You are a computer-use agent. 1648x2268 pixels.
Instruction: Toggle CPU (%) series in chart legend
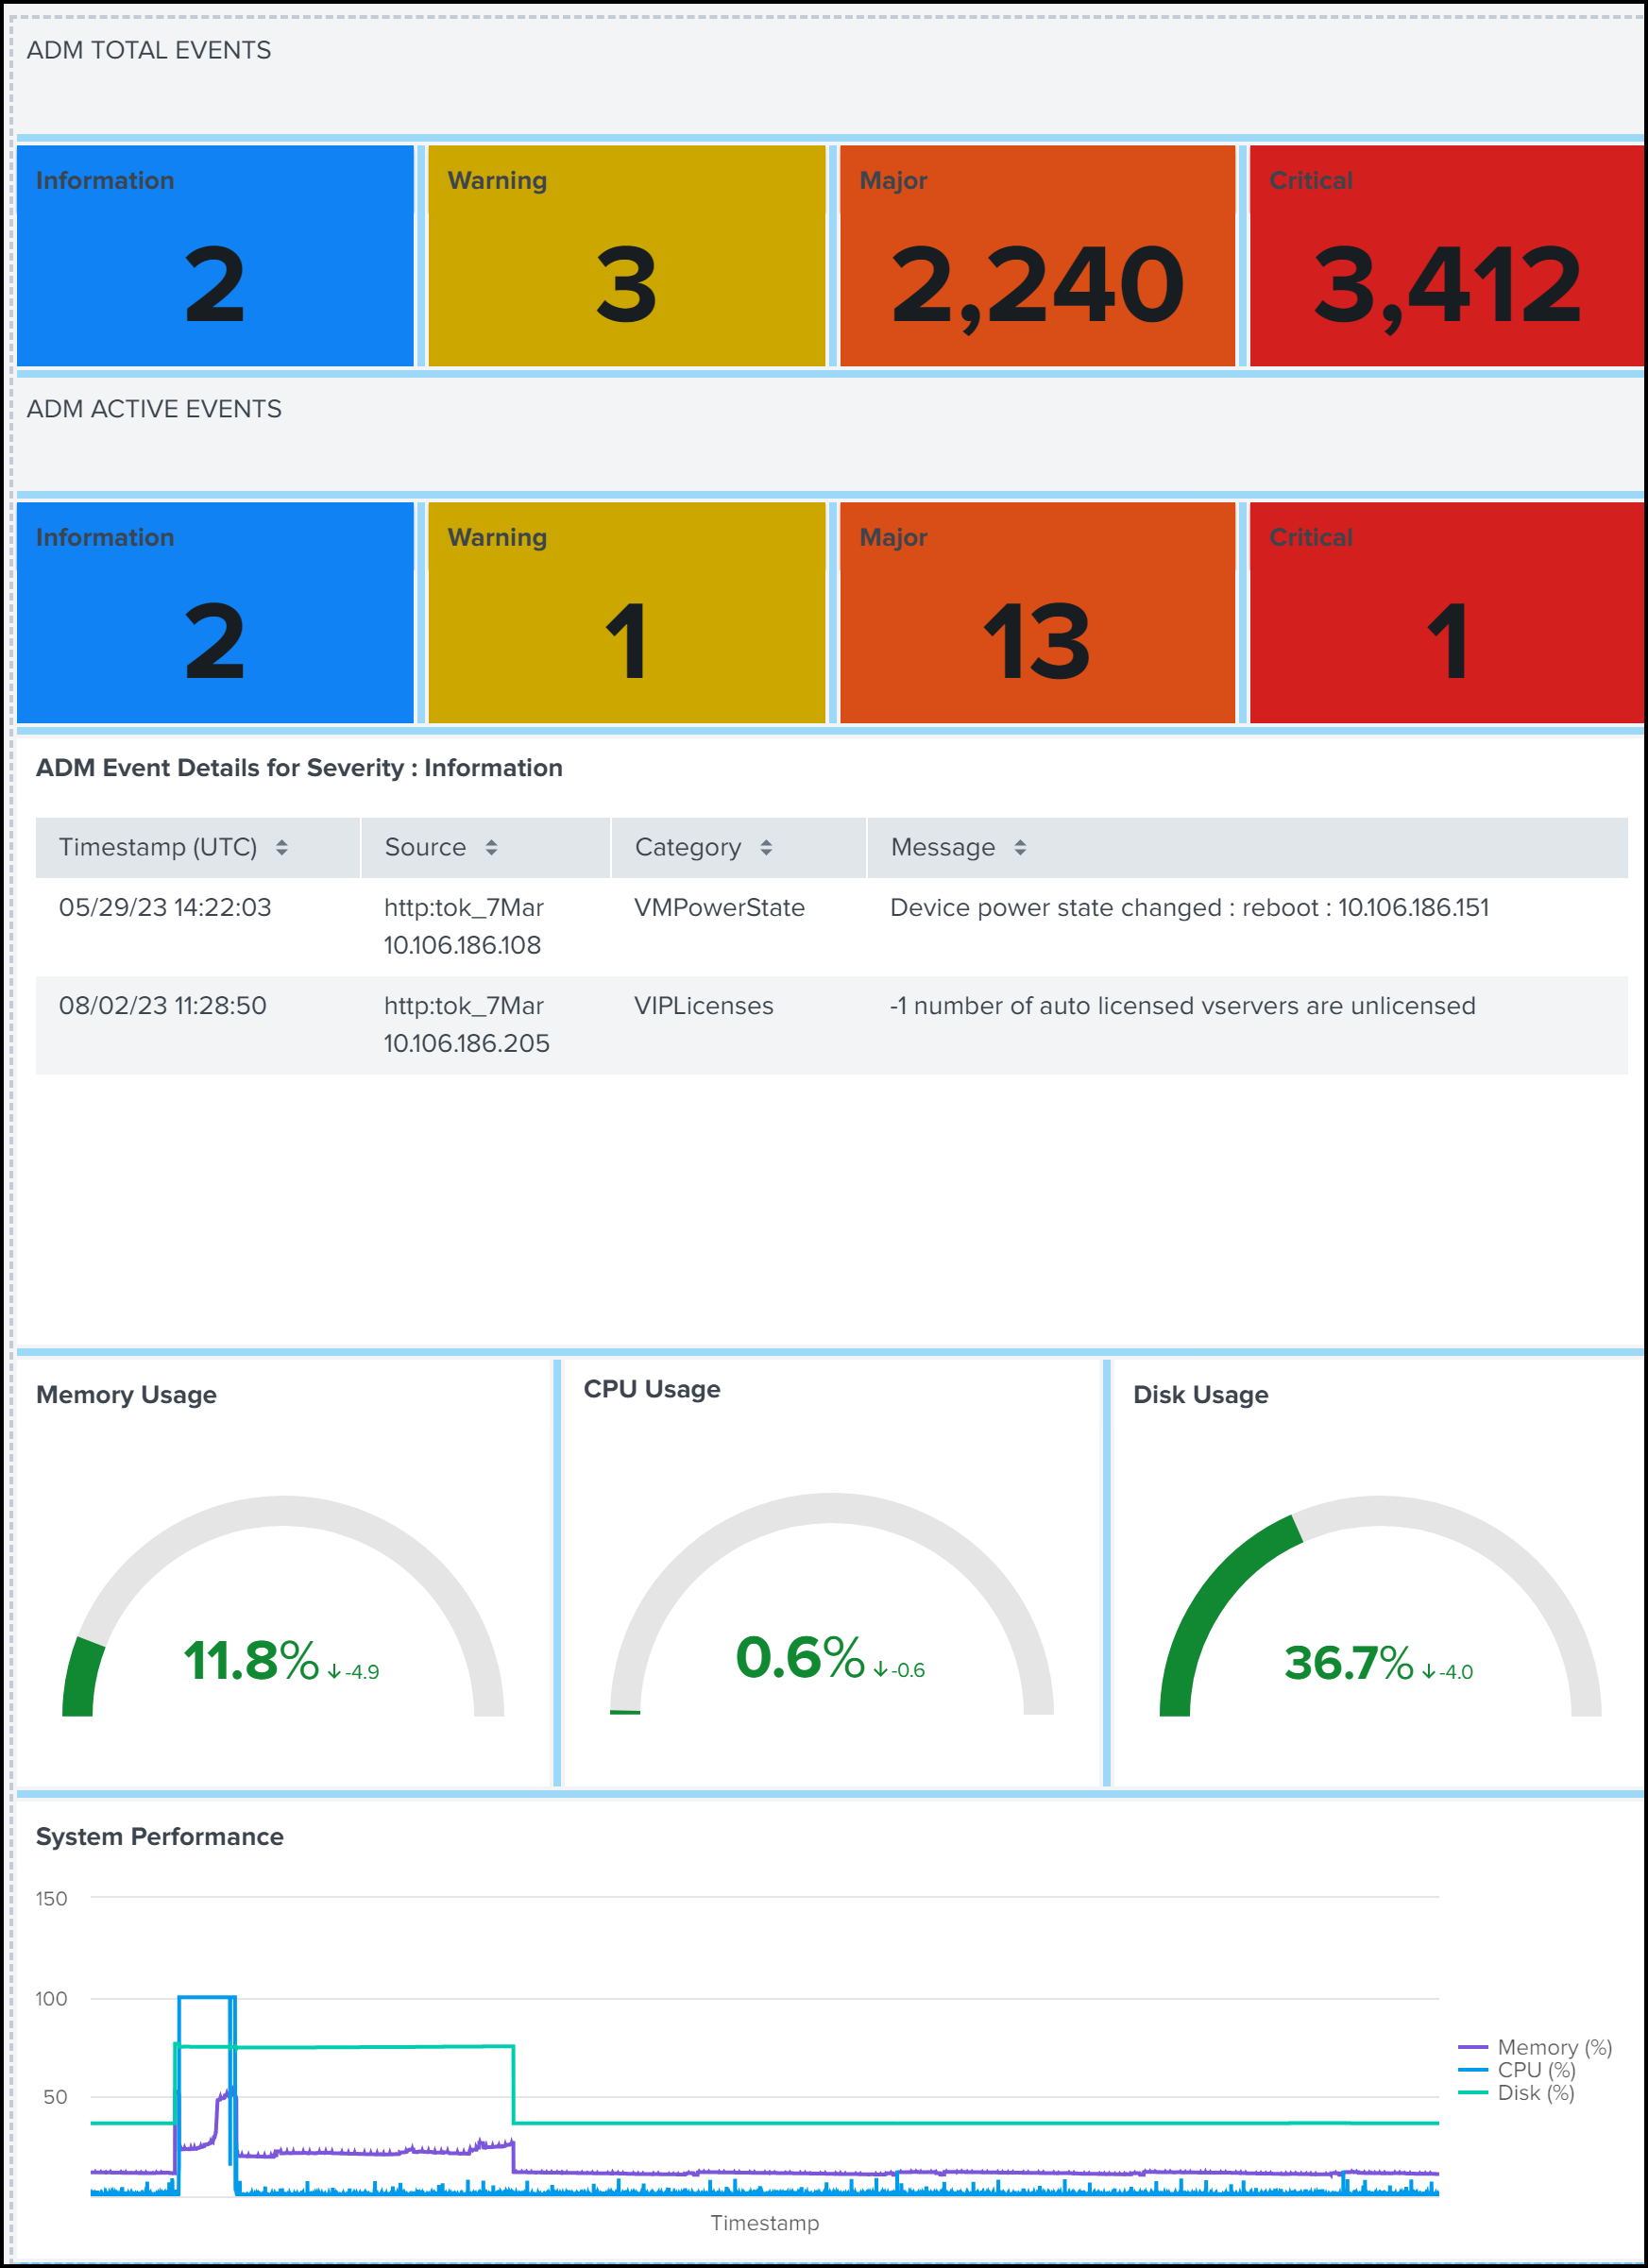coord(1517,2070)
